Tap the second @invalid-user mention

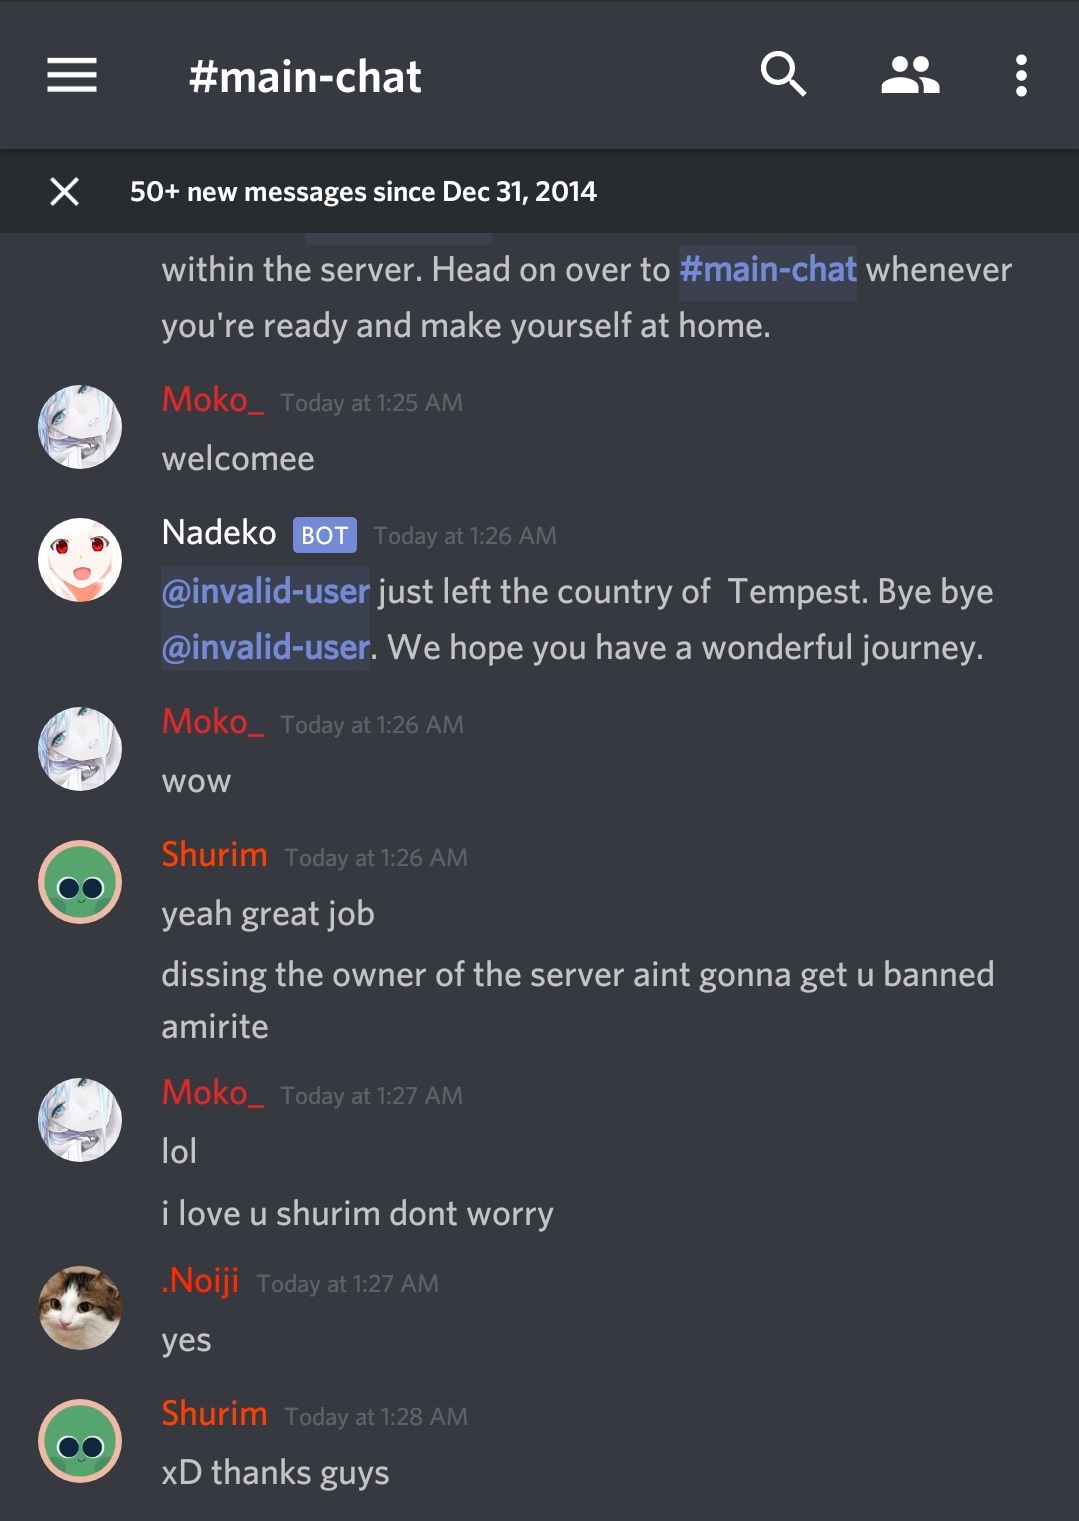pos(266,648)
